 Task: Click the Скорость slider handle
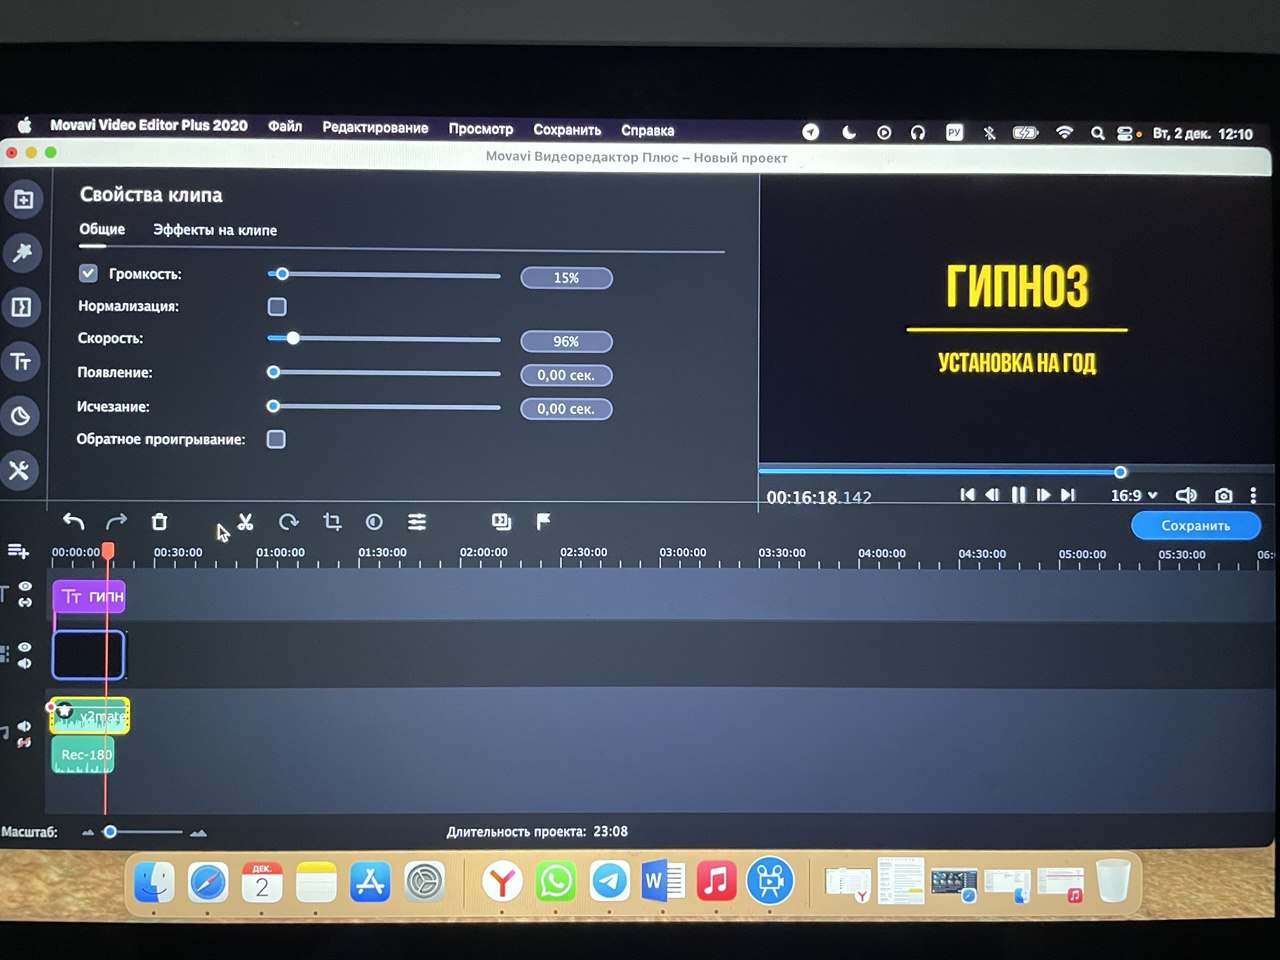(x=293, y=339)
